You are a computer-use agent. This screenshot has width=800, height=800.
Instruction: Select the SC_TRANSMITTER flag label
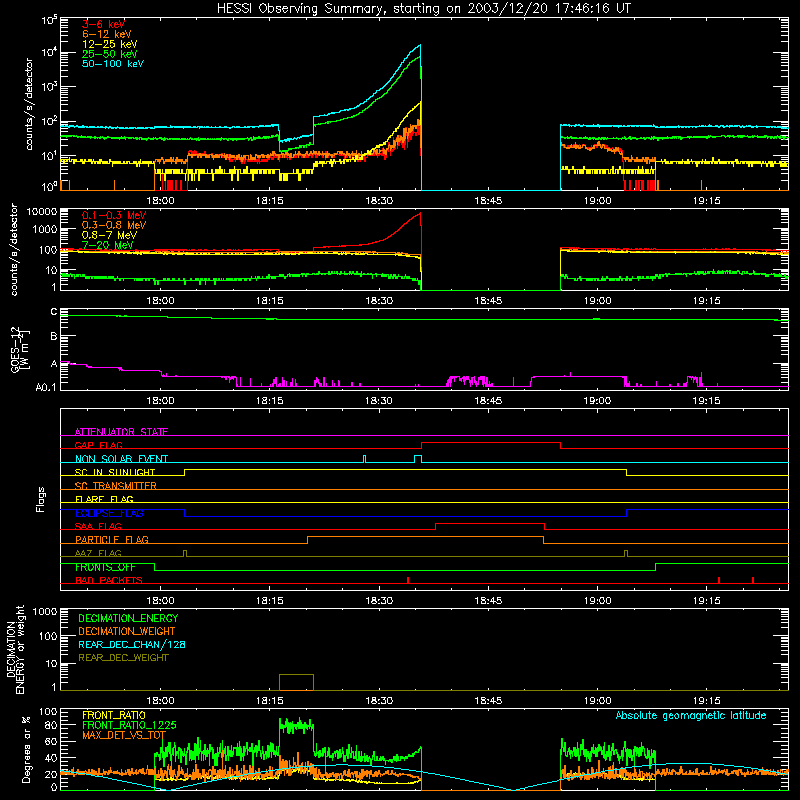[x=116, y=486]
